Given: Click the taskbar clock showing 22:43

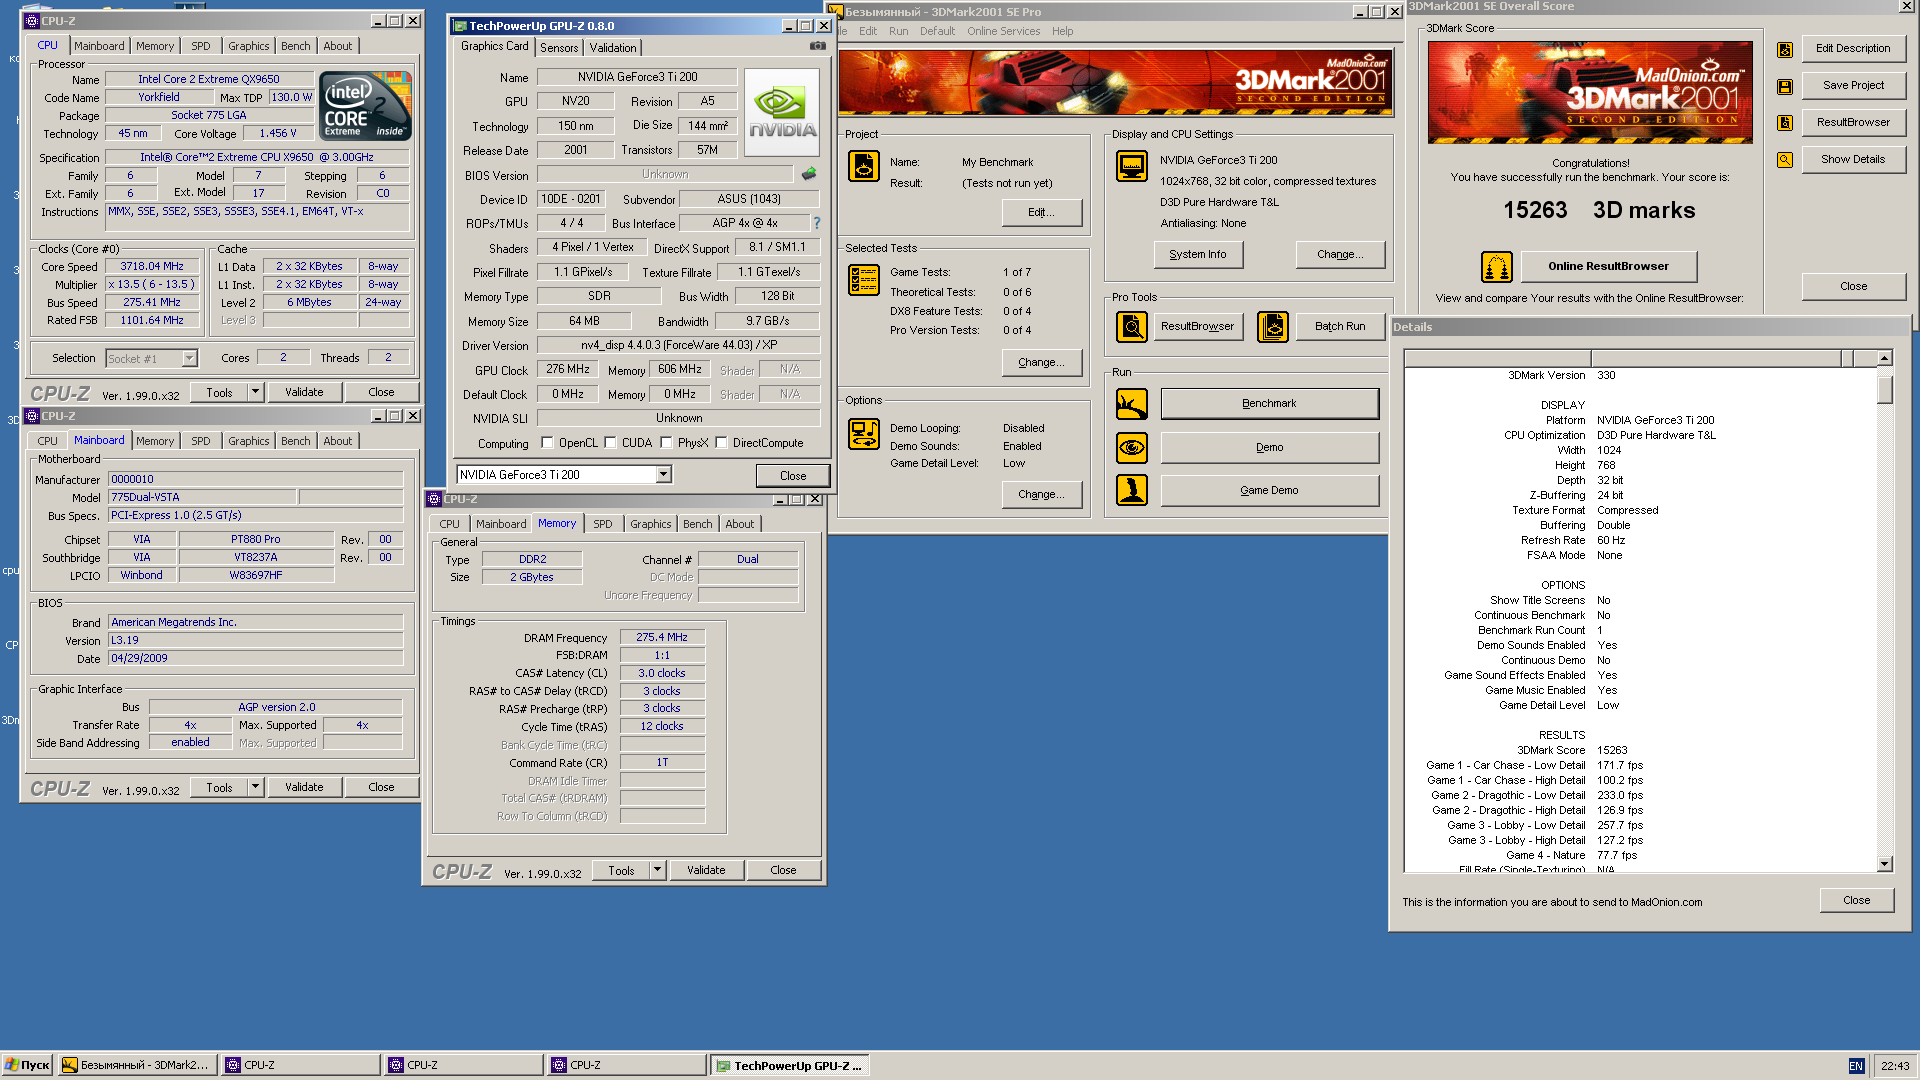Looking at the screenshot, I should [1894, 1066].
